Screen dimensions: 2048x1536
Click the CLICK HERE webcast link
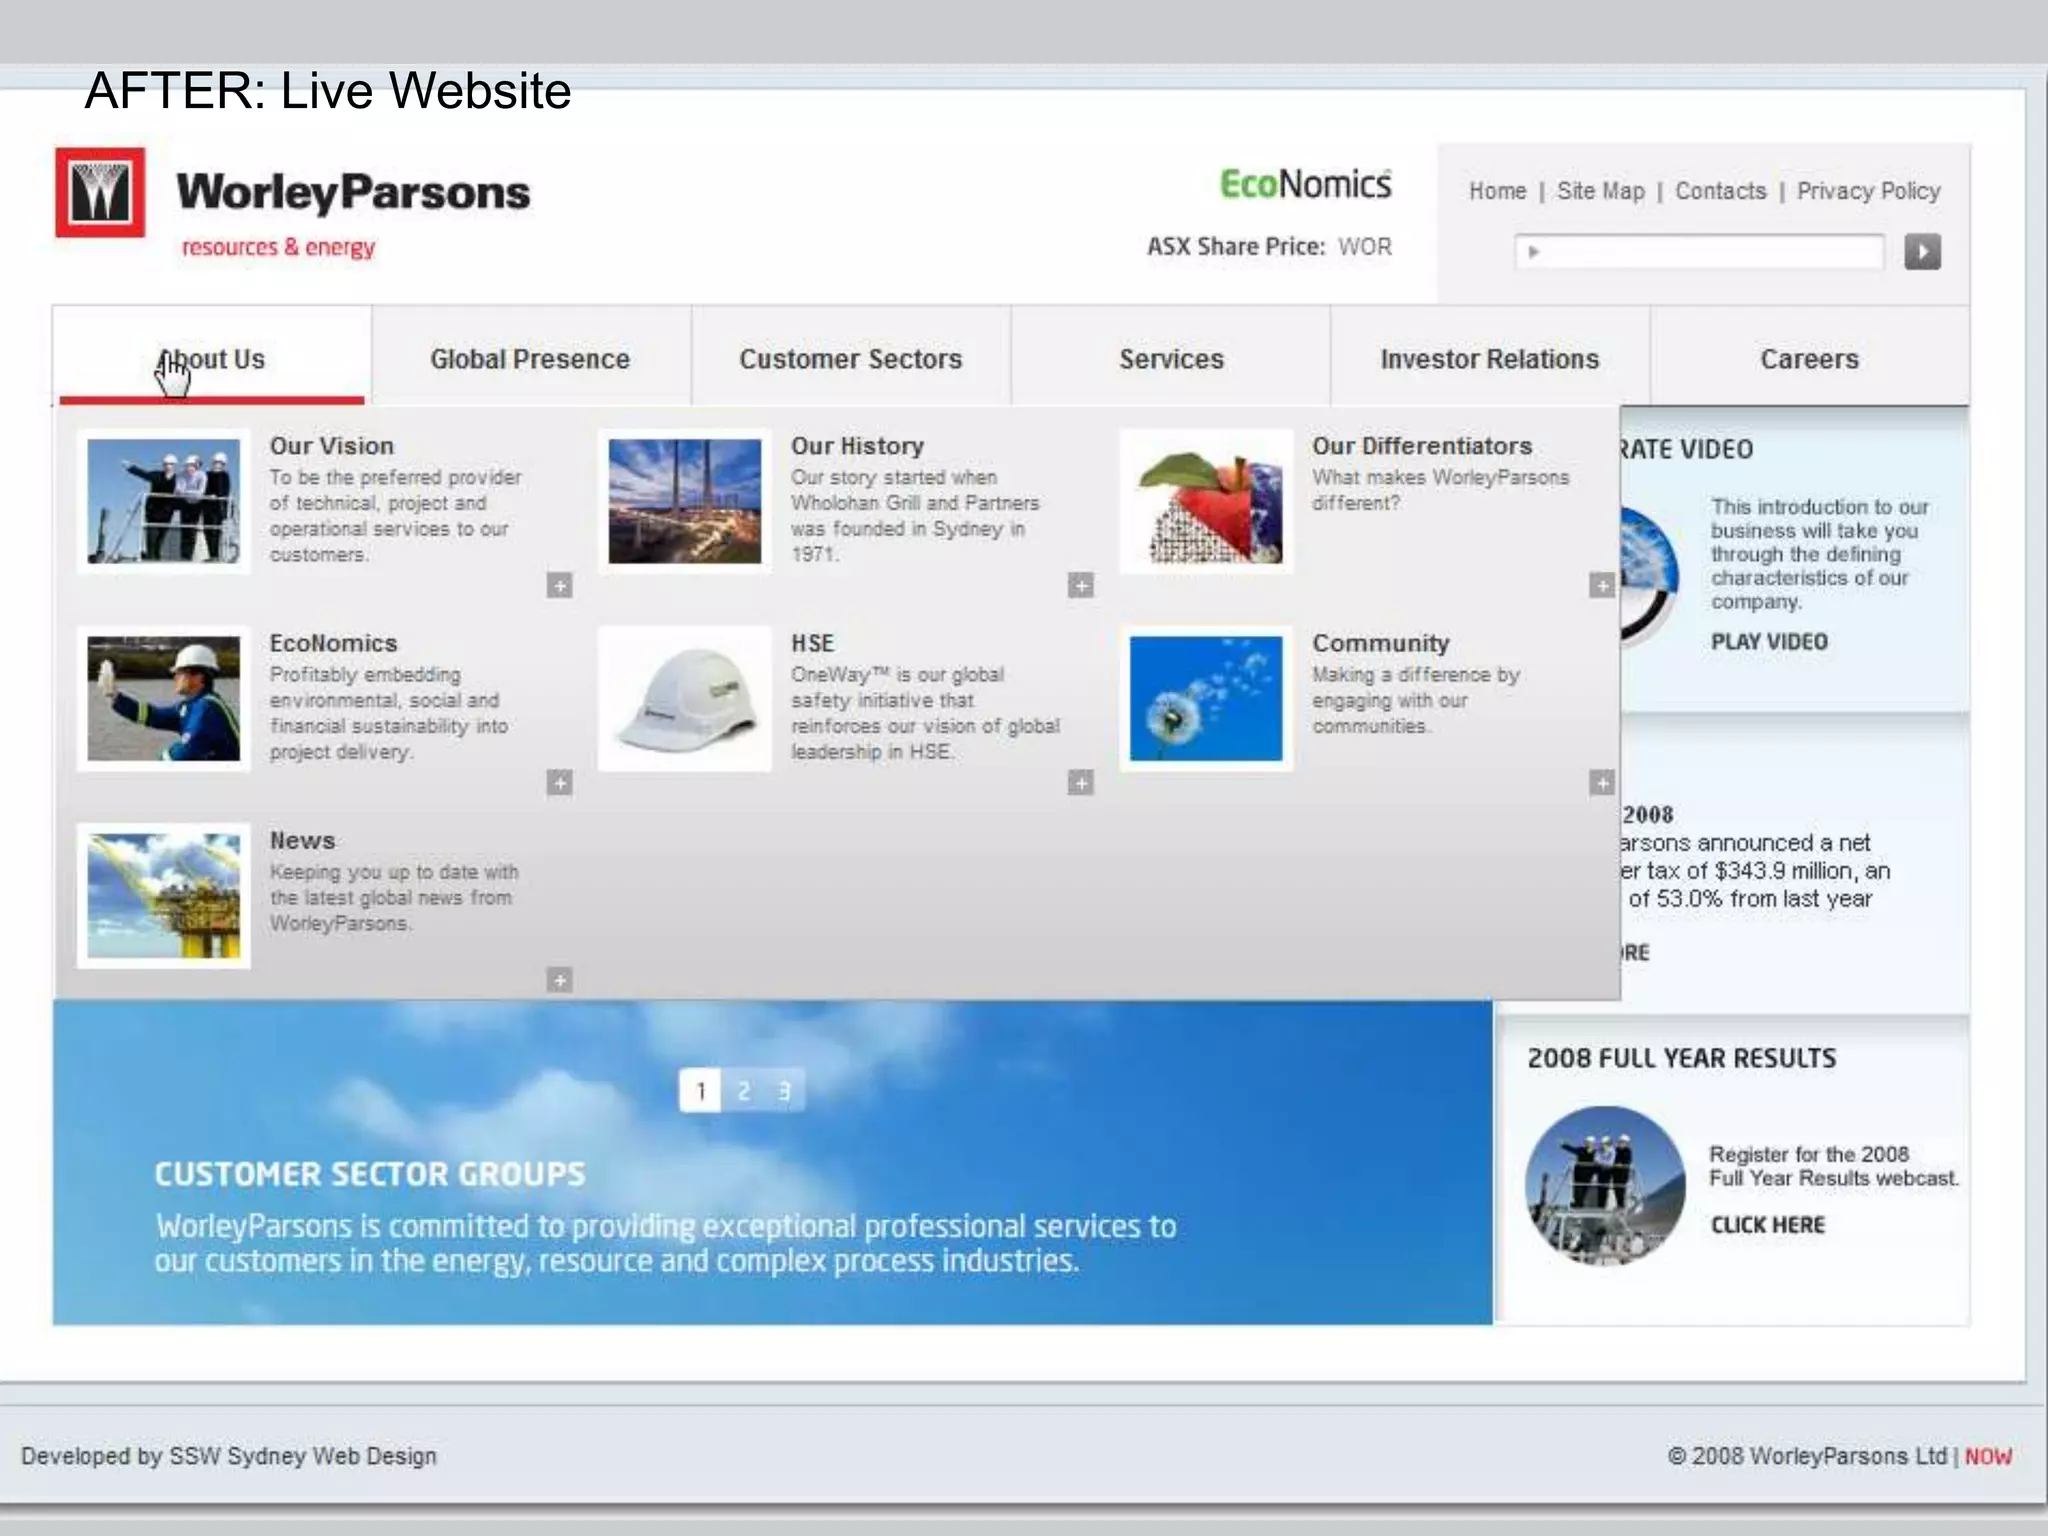(x=1767, y=1225)
